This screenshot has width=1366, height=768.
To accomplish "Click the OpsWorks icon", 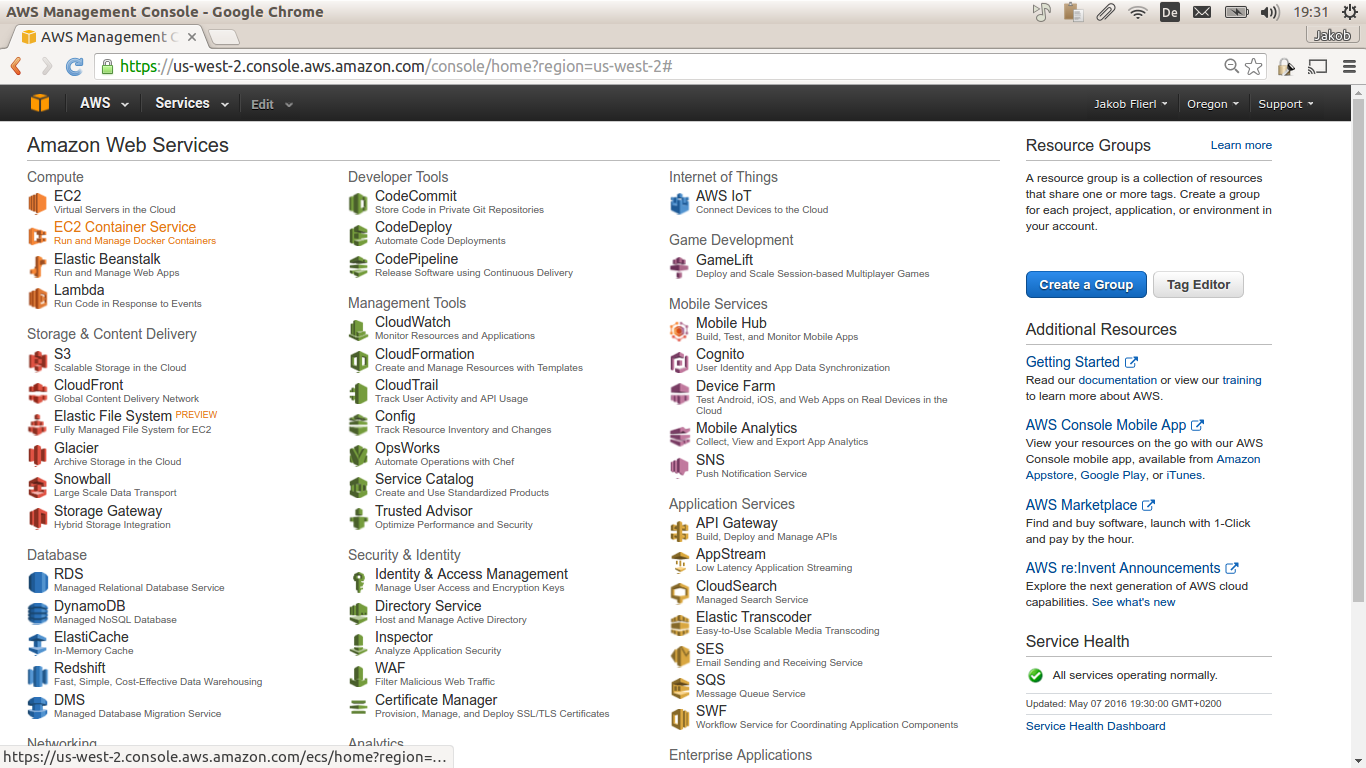I will [358, 455].
